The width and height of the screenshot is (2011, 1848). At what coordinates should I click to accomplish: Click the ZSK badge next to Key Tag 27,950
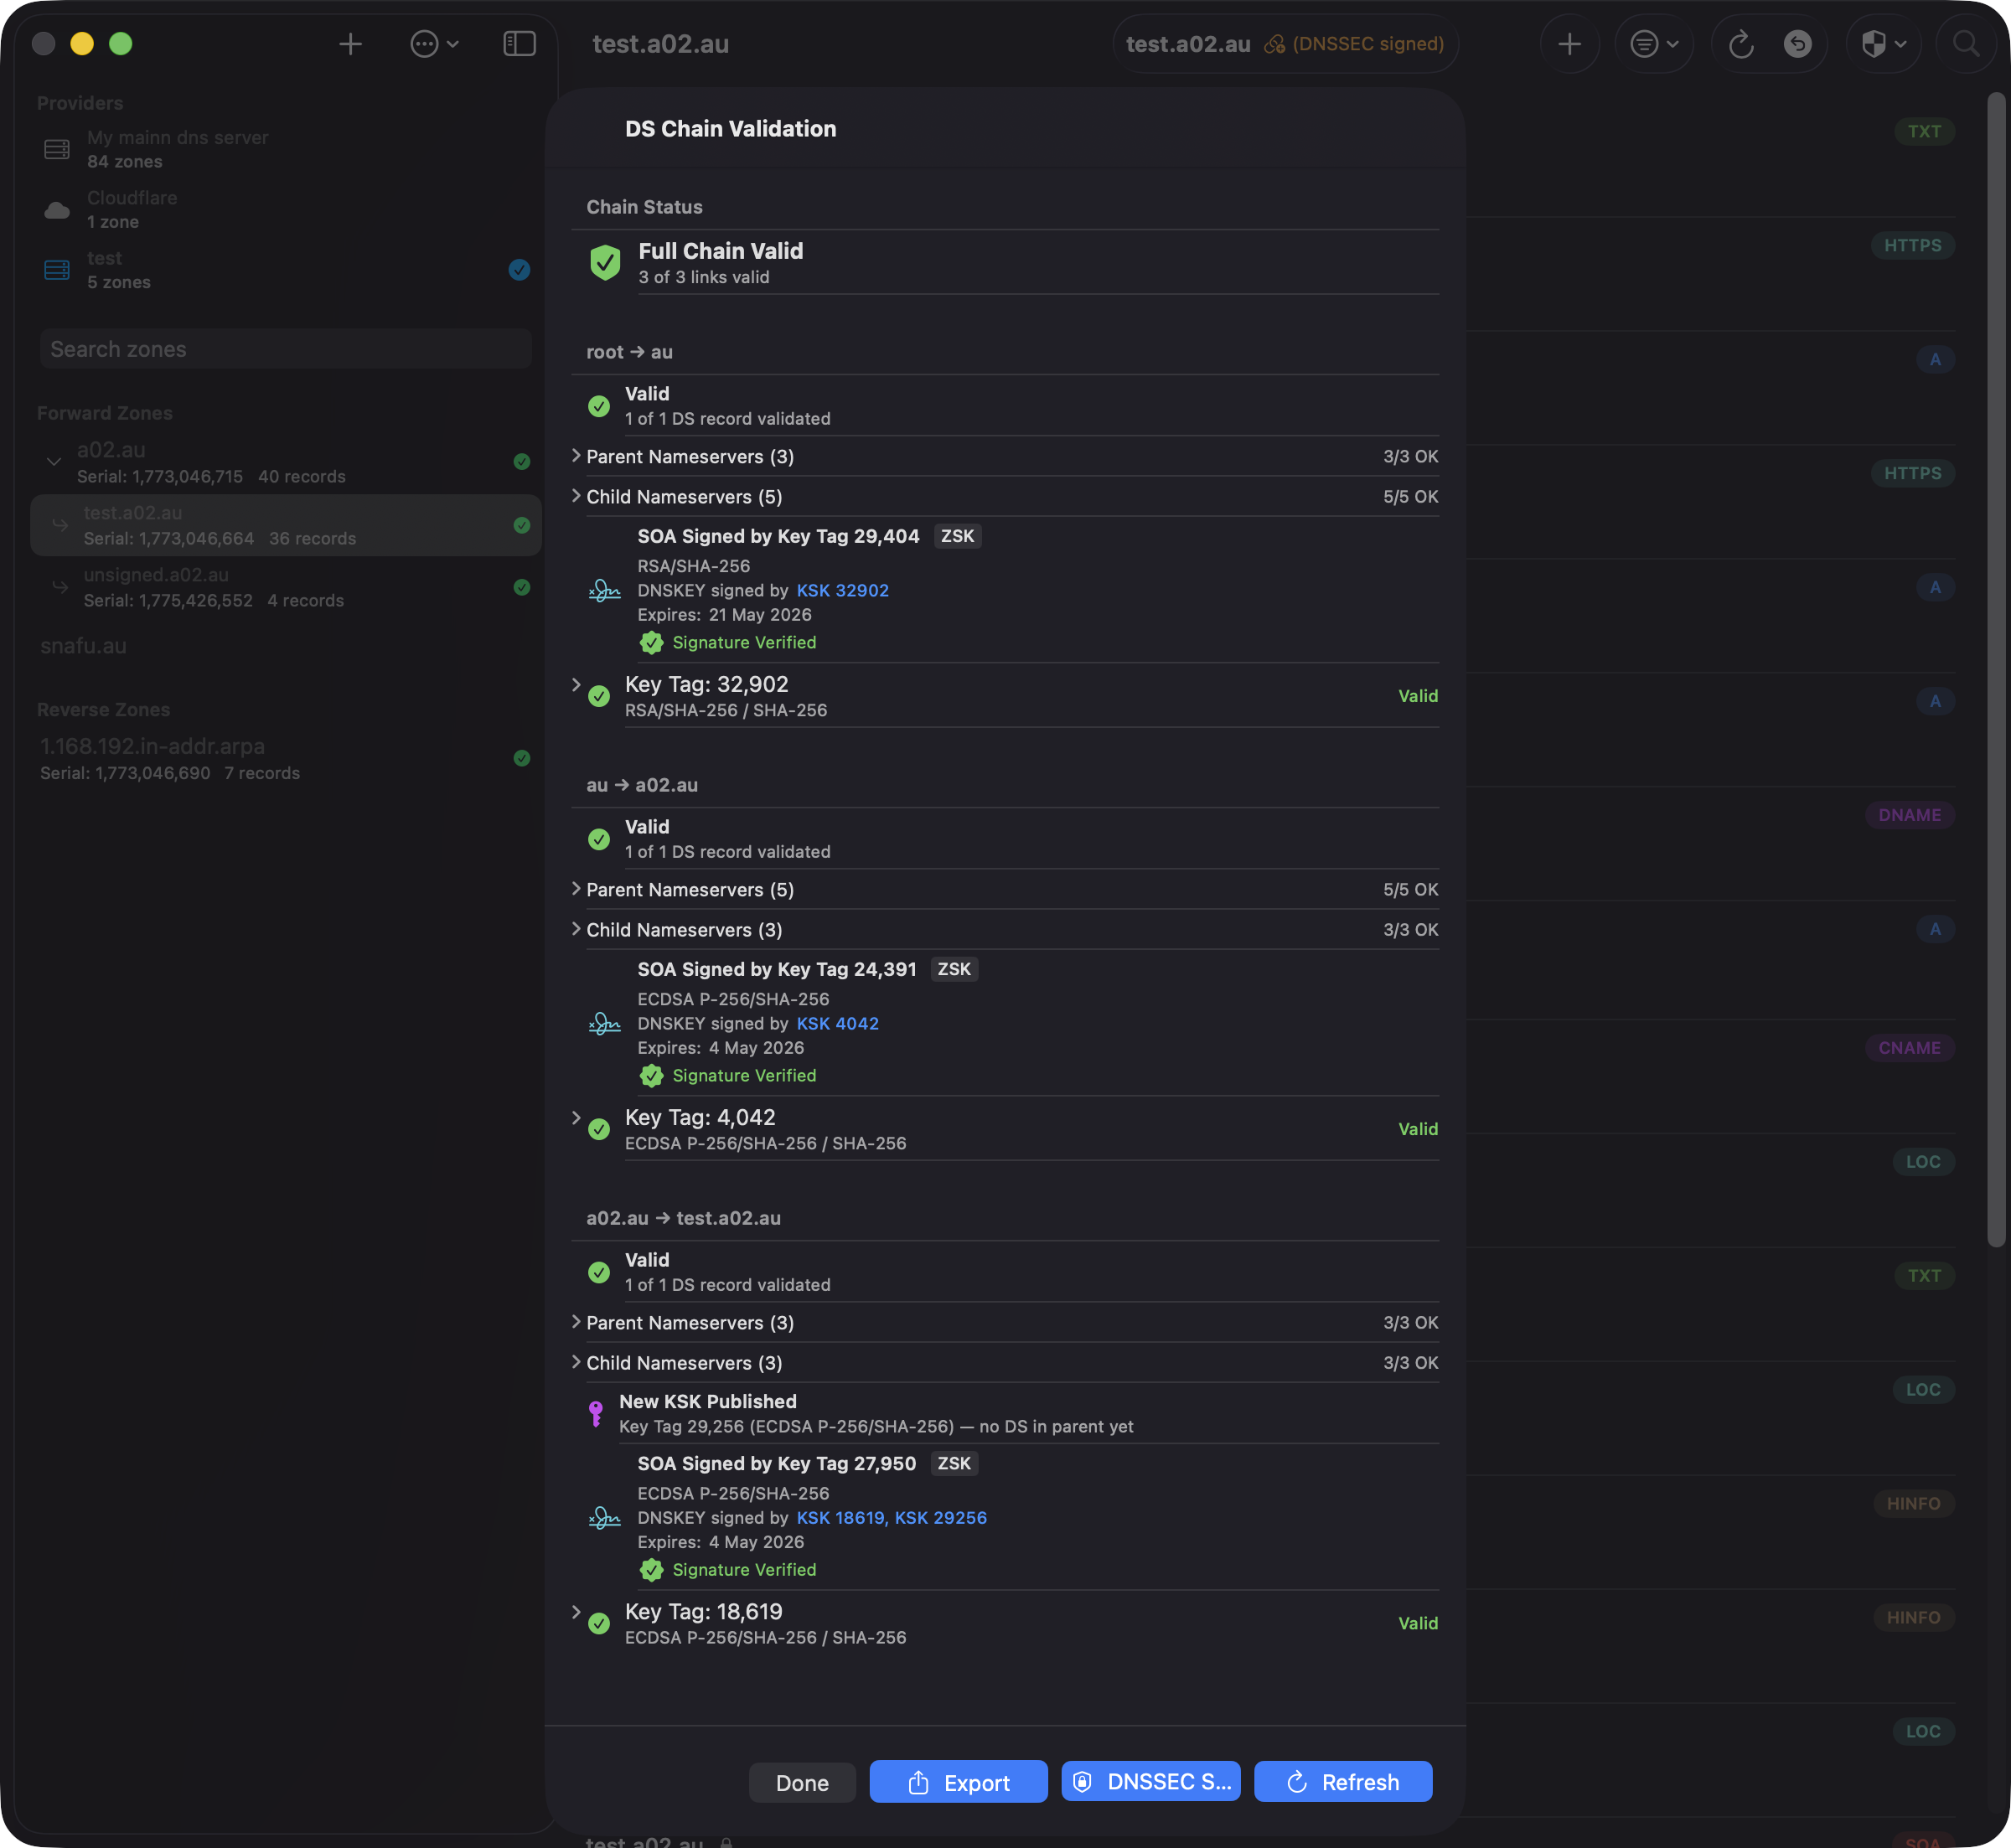[954, 1463]
